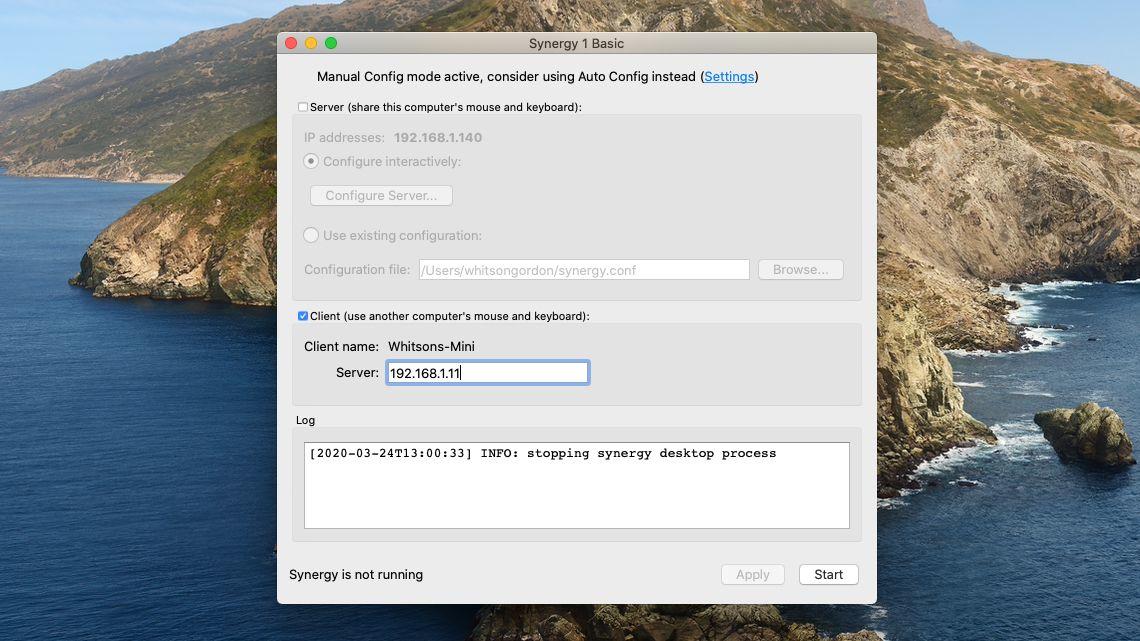The width and height of the screenshot is (1140, 641).
Task: Click the Configure Server button
Action: [381, 195]
